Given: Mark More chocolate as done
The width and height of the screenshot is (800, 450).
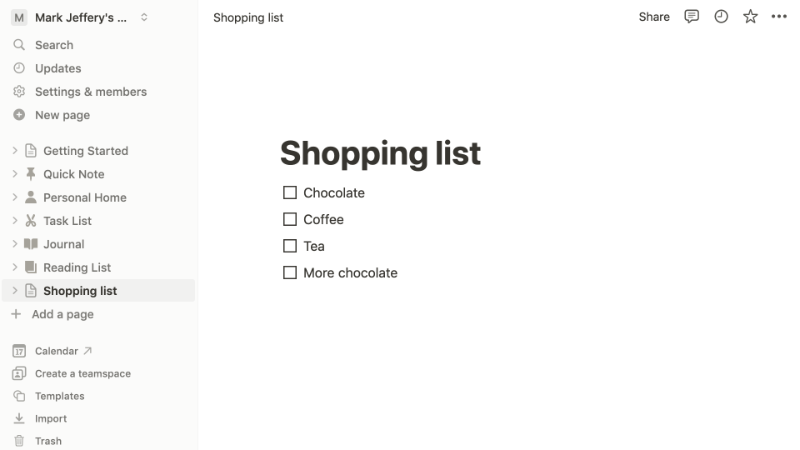Looking at the screenshot, I should point(290,272).
